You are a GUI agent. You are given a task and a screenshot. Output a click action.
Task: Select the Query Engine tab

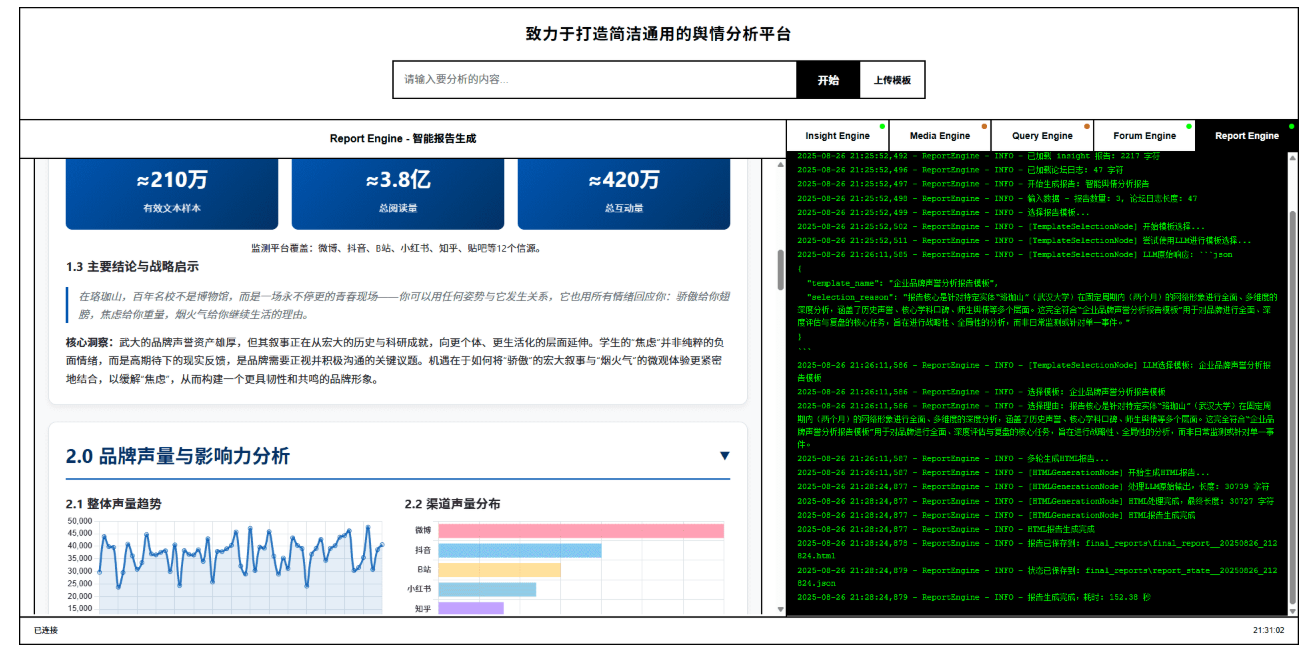[1042, 136]
